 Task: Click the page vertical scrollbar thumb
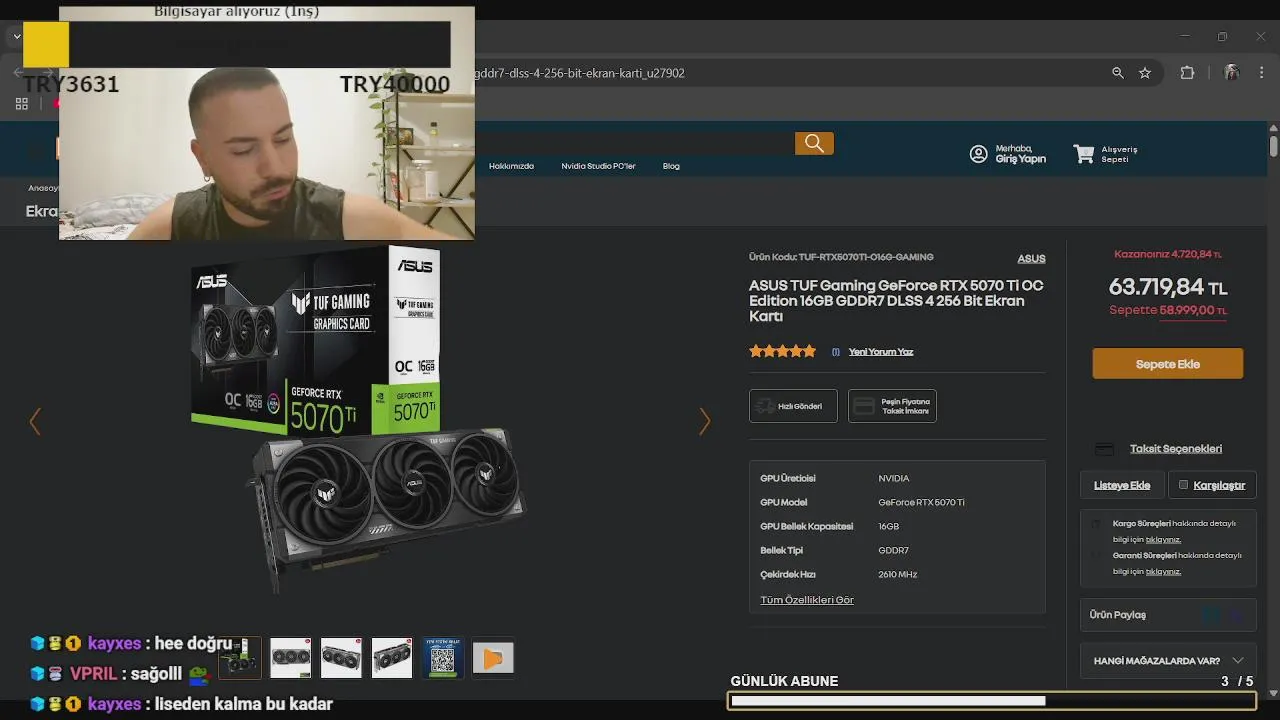point(1273,146)
